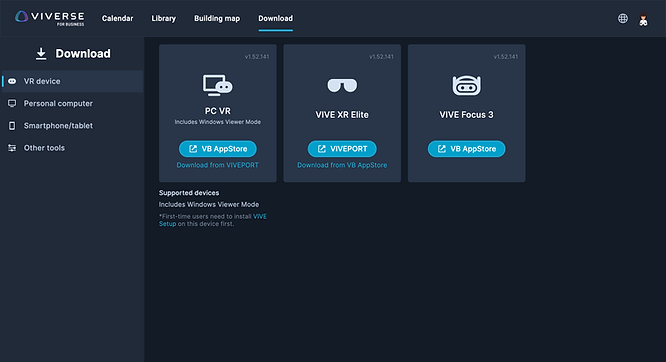
Task: Click the VIVEPORT button under VIVE XR Elite
Action: pyautogui.click(x=342, y=149)
